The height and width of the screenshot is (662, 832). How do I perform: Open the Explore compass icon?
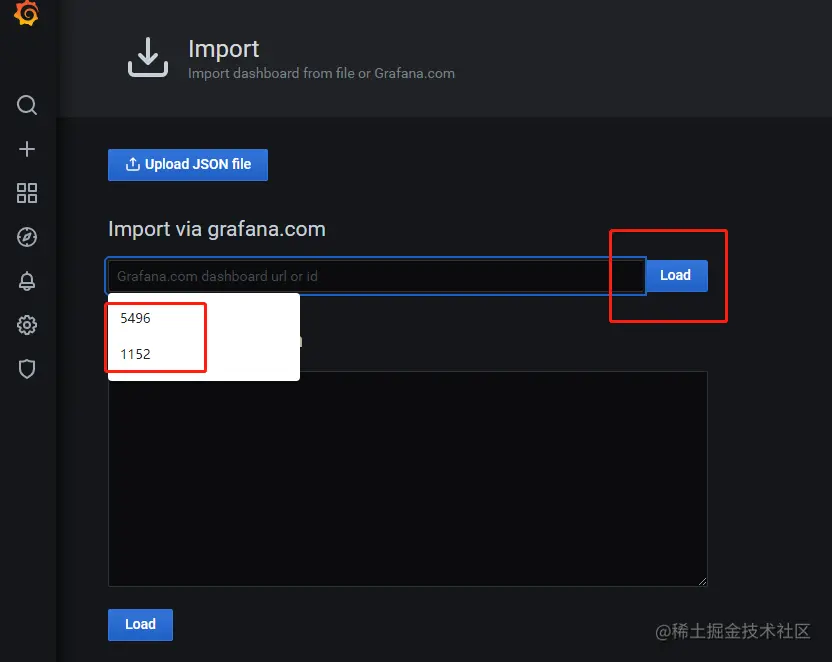point(27,237)
